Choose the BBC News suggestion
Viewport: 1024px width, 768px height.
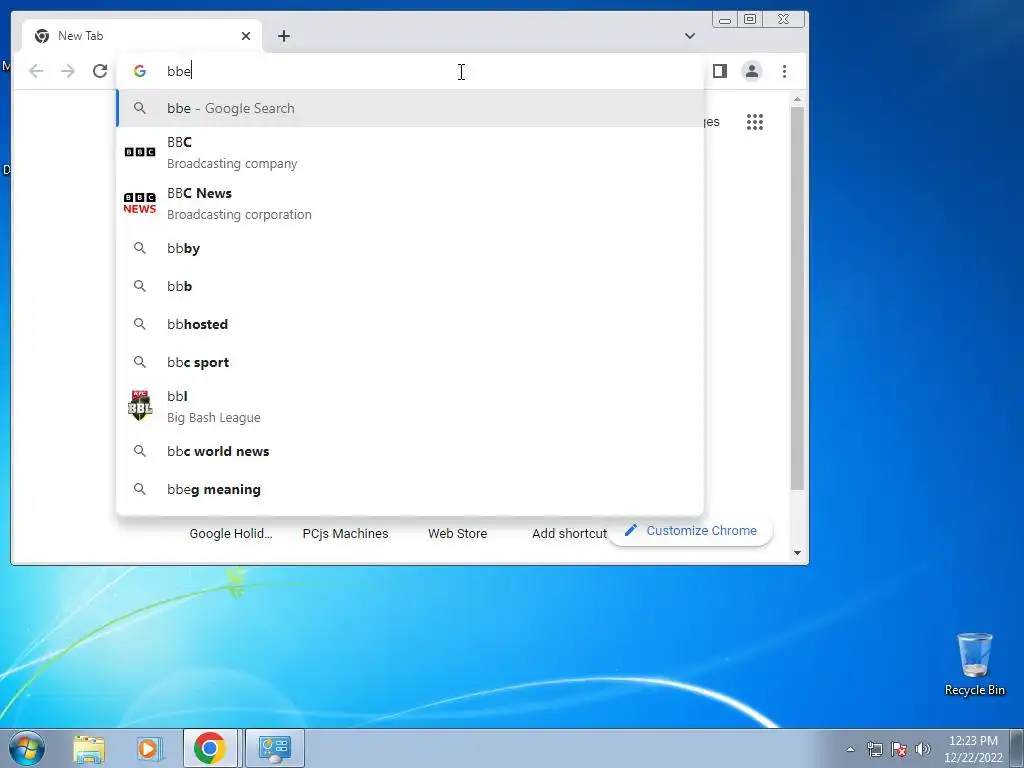pos(410,203)
